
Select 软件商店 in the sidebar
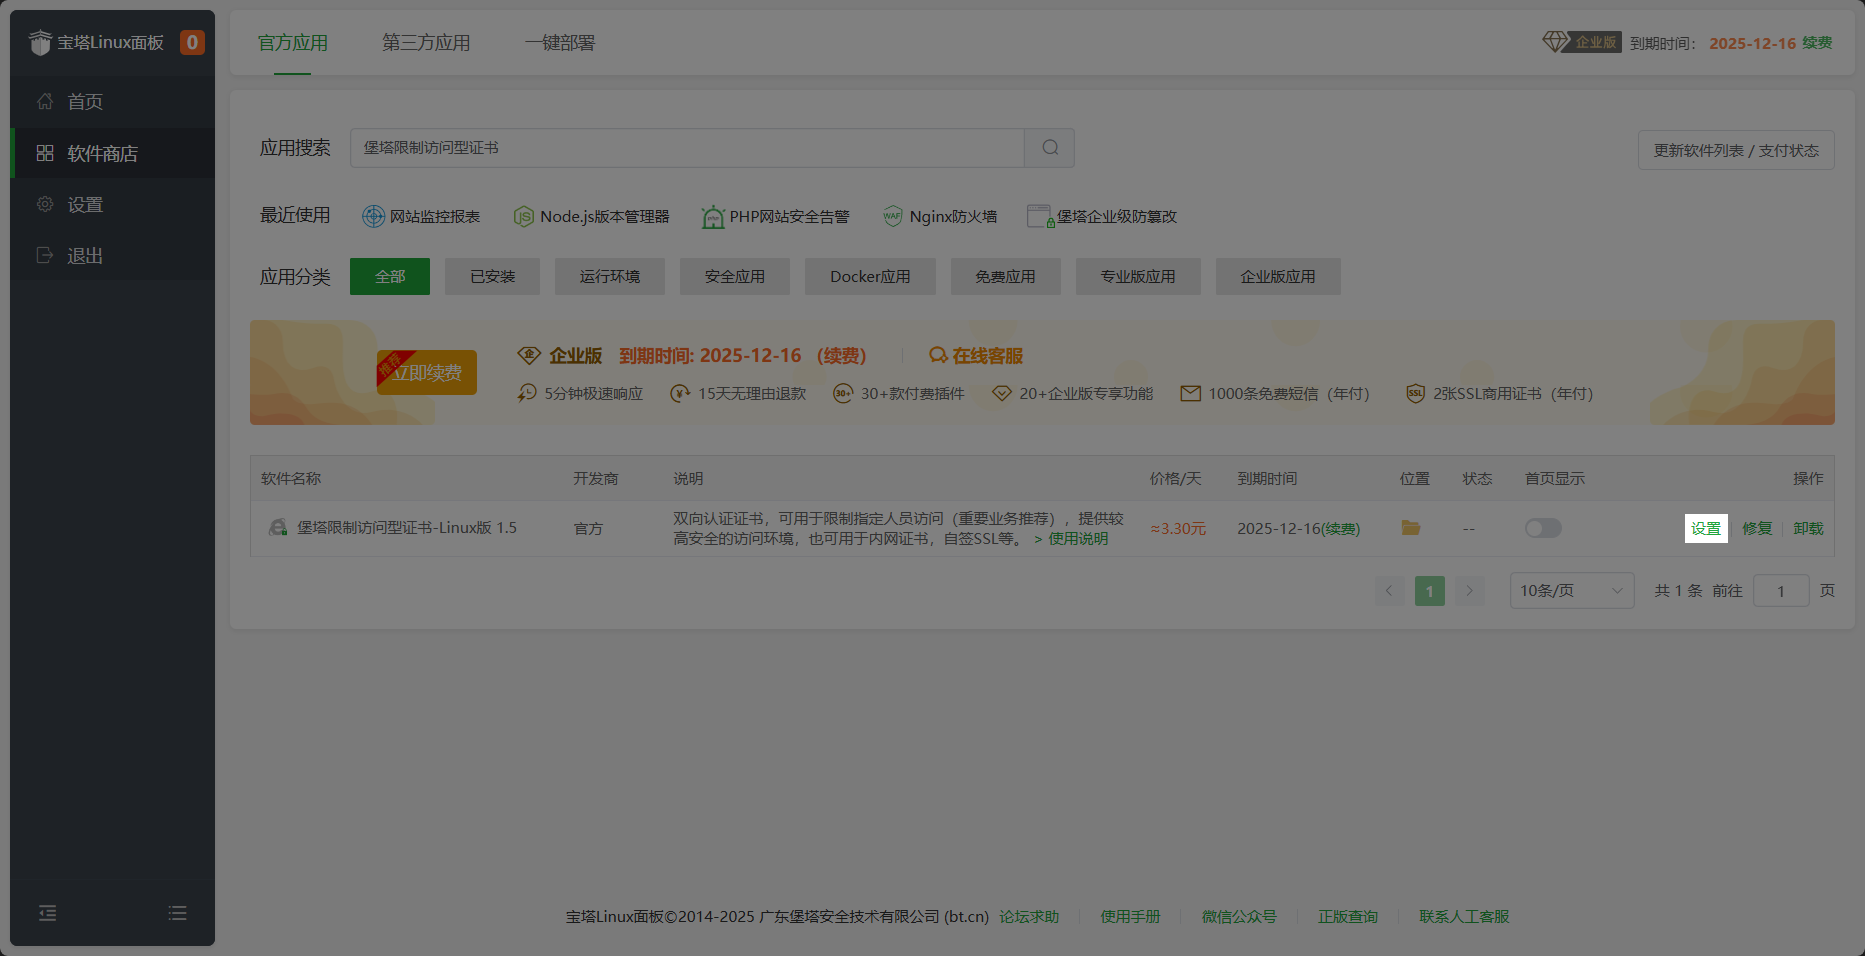tap(100, 153)
